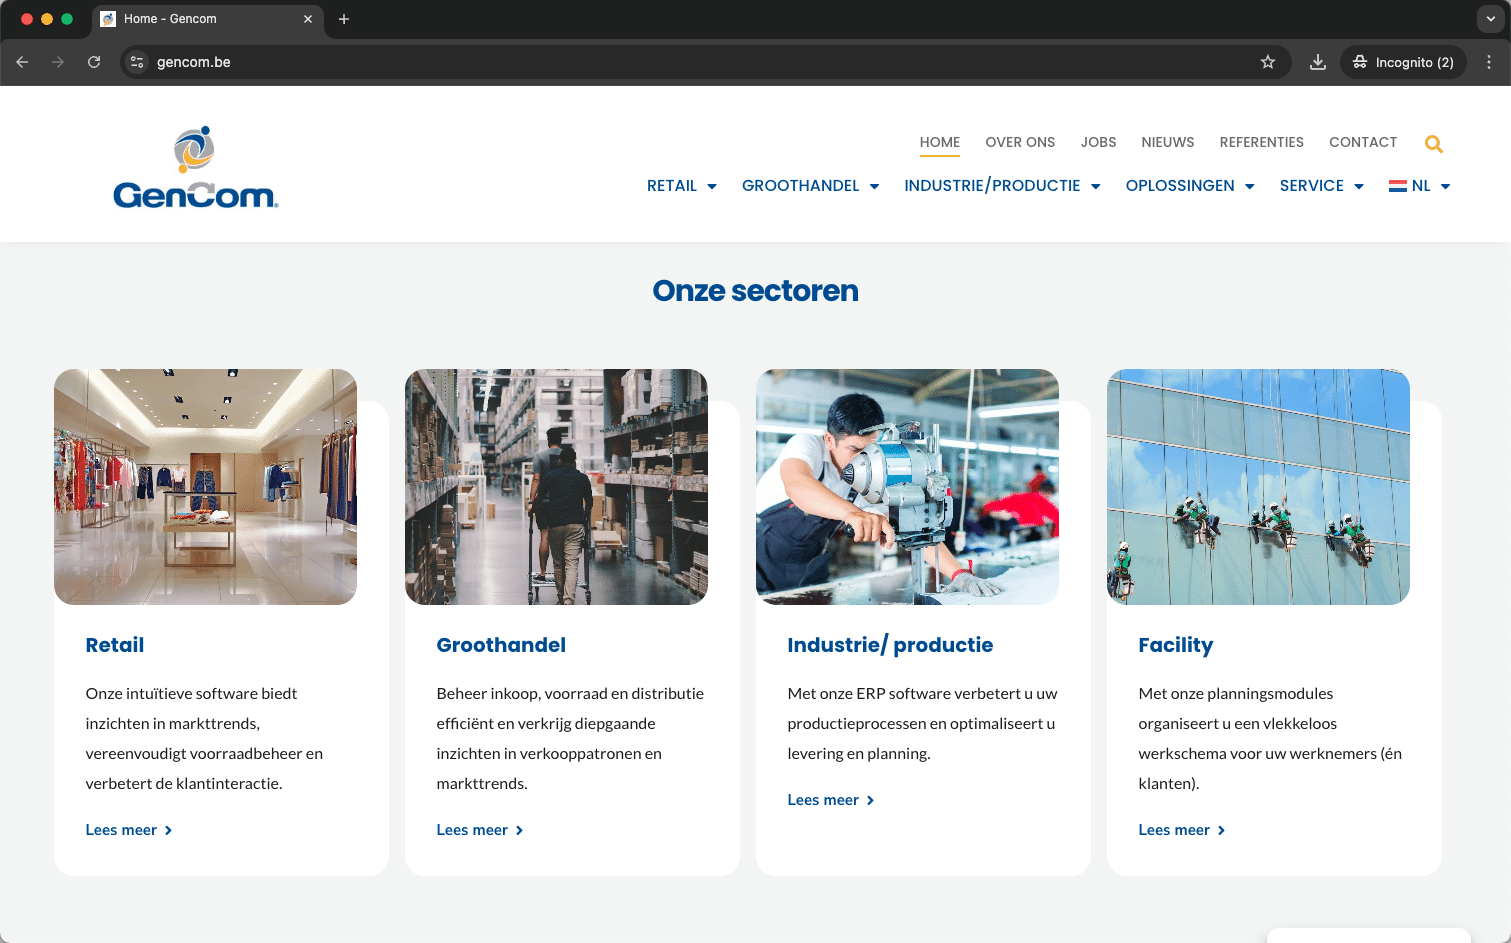Open the Chrome three-dot menu icon
1511x943 pixels.
pyautogui.click(x=1491, y=62)
